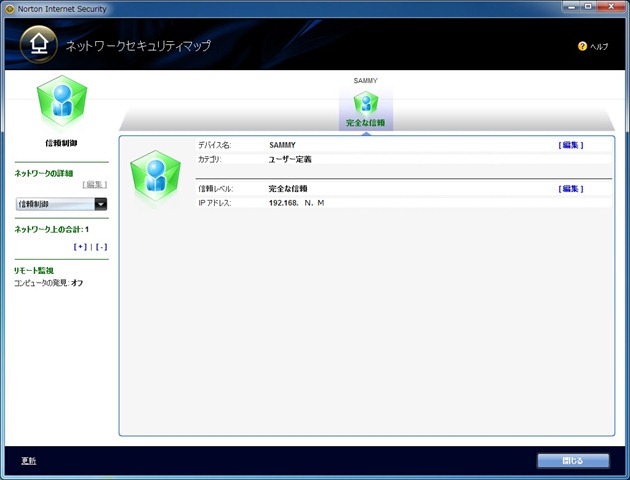Click the SAMMY label above the device icon

point(366,81)
